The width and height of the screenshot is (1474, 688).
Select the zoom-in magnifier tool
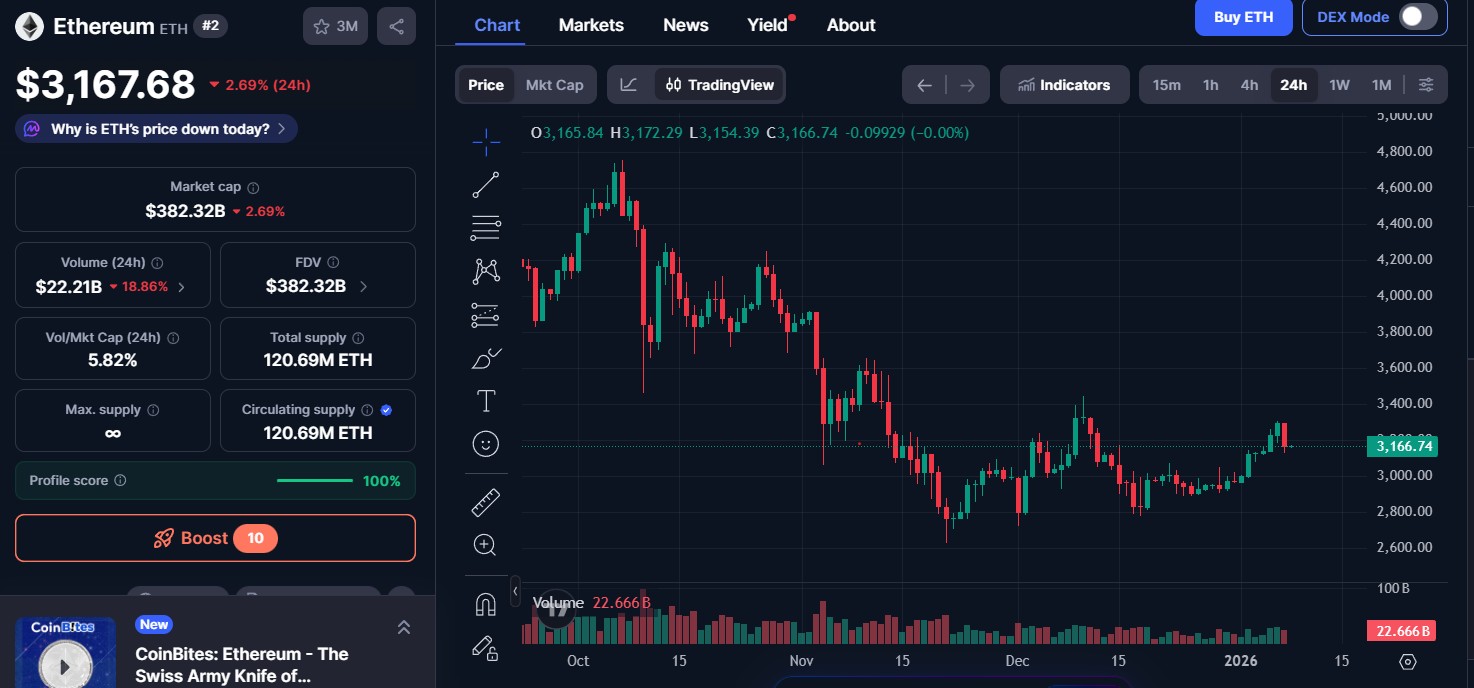pos(486,544)
